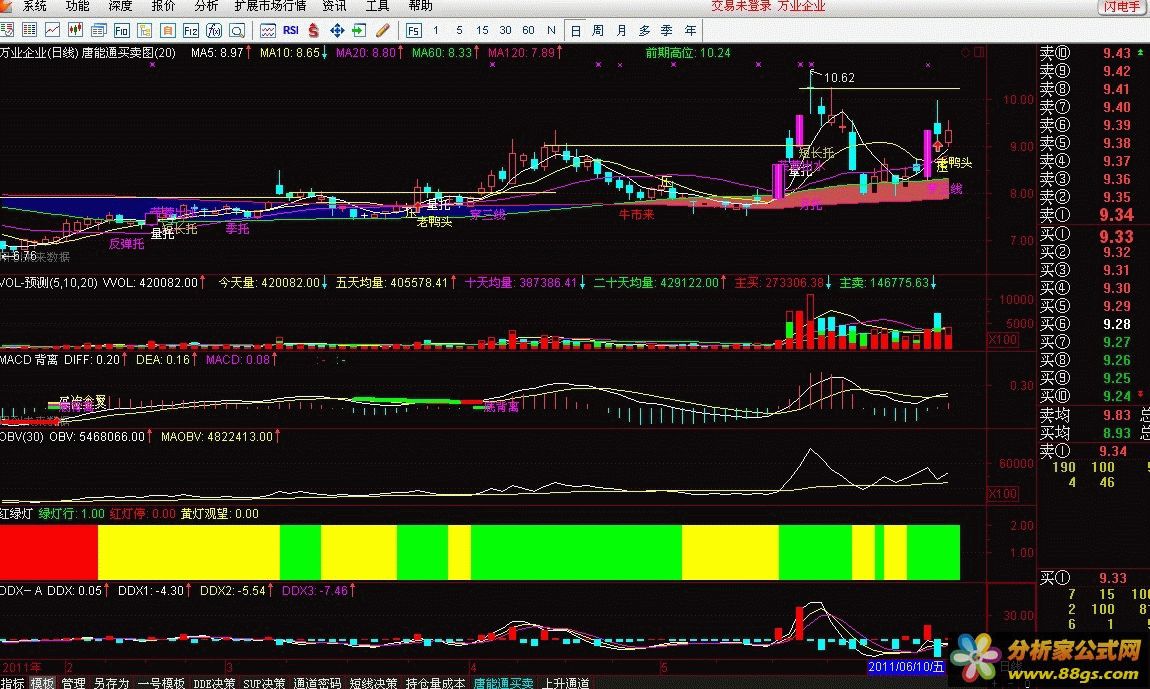This screenshot has height=689, width=1150.
Task: Click the 10.62 high price label
Action: tap(839, 78)
